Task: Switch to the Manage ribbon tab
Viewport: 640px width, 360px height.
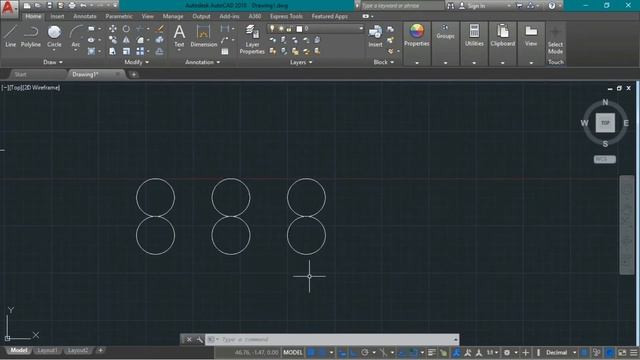Action: pos(173,16)
